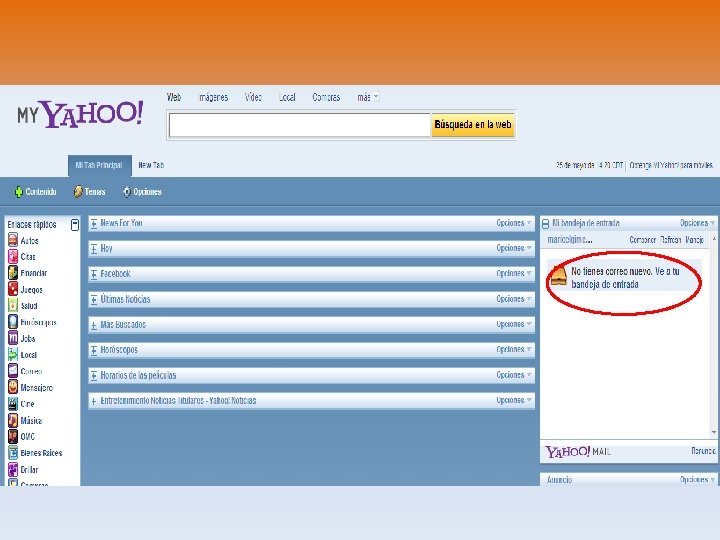This screenshot has width=720, height=540.
Task: Open the Salud quick link icon
Action: pyautogui.click(x=13, y=305)
